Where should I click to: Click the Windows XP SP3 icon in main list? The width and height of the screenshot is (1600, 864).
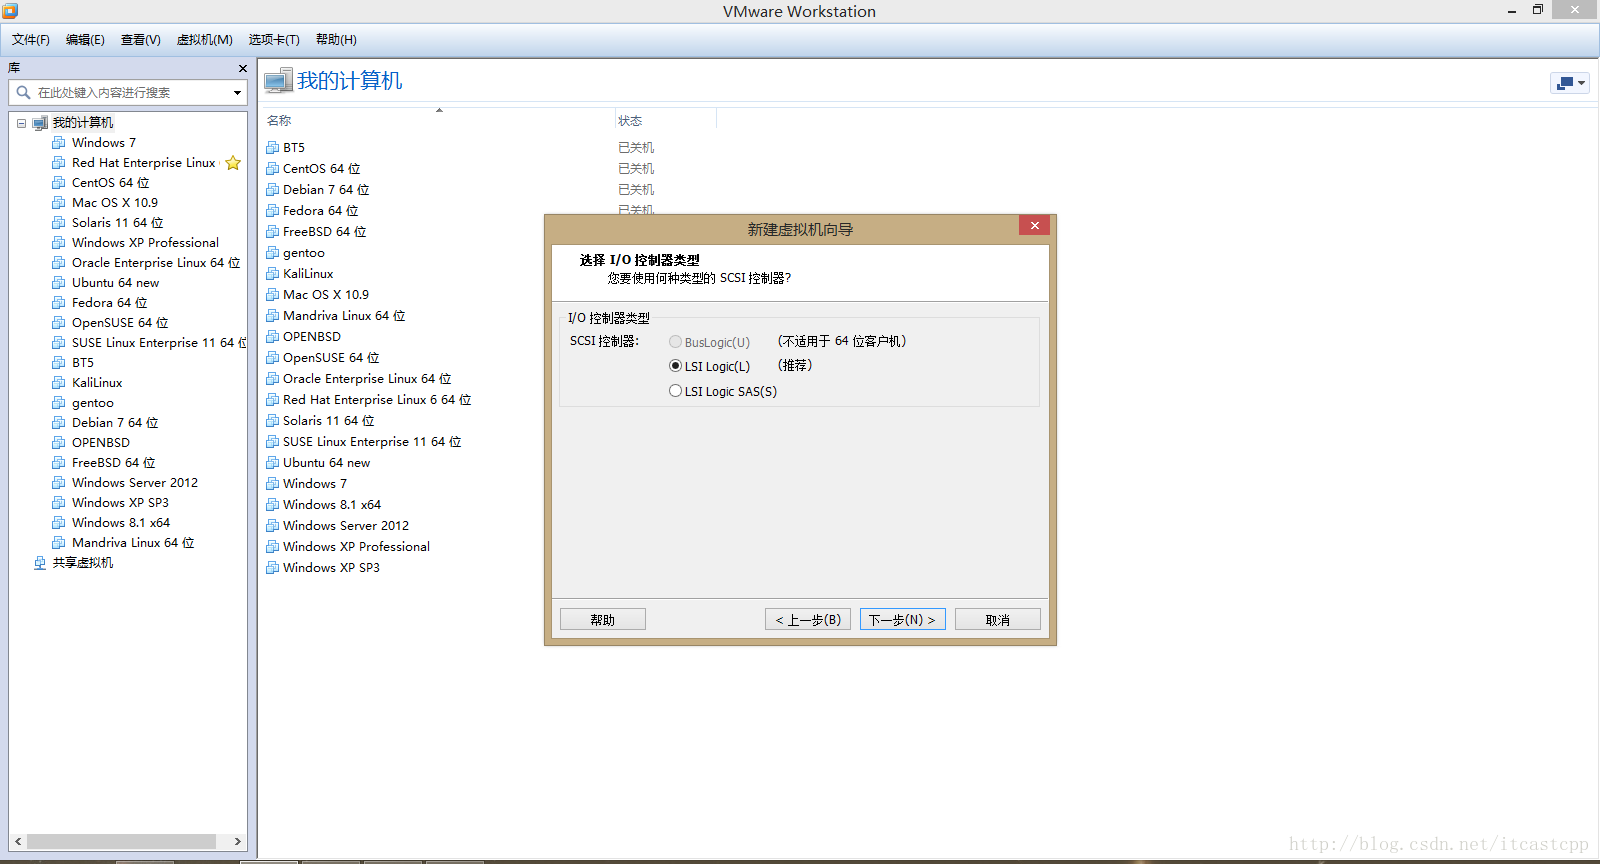[x=273, y=568]
